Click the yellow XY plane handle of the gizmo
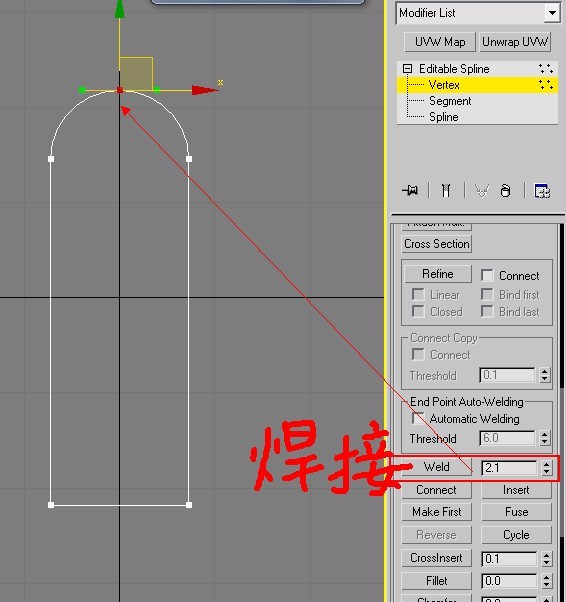 (x=136, y=74)
